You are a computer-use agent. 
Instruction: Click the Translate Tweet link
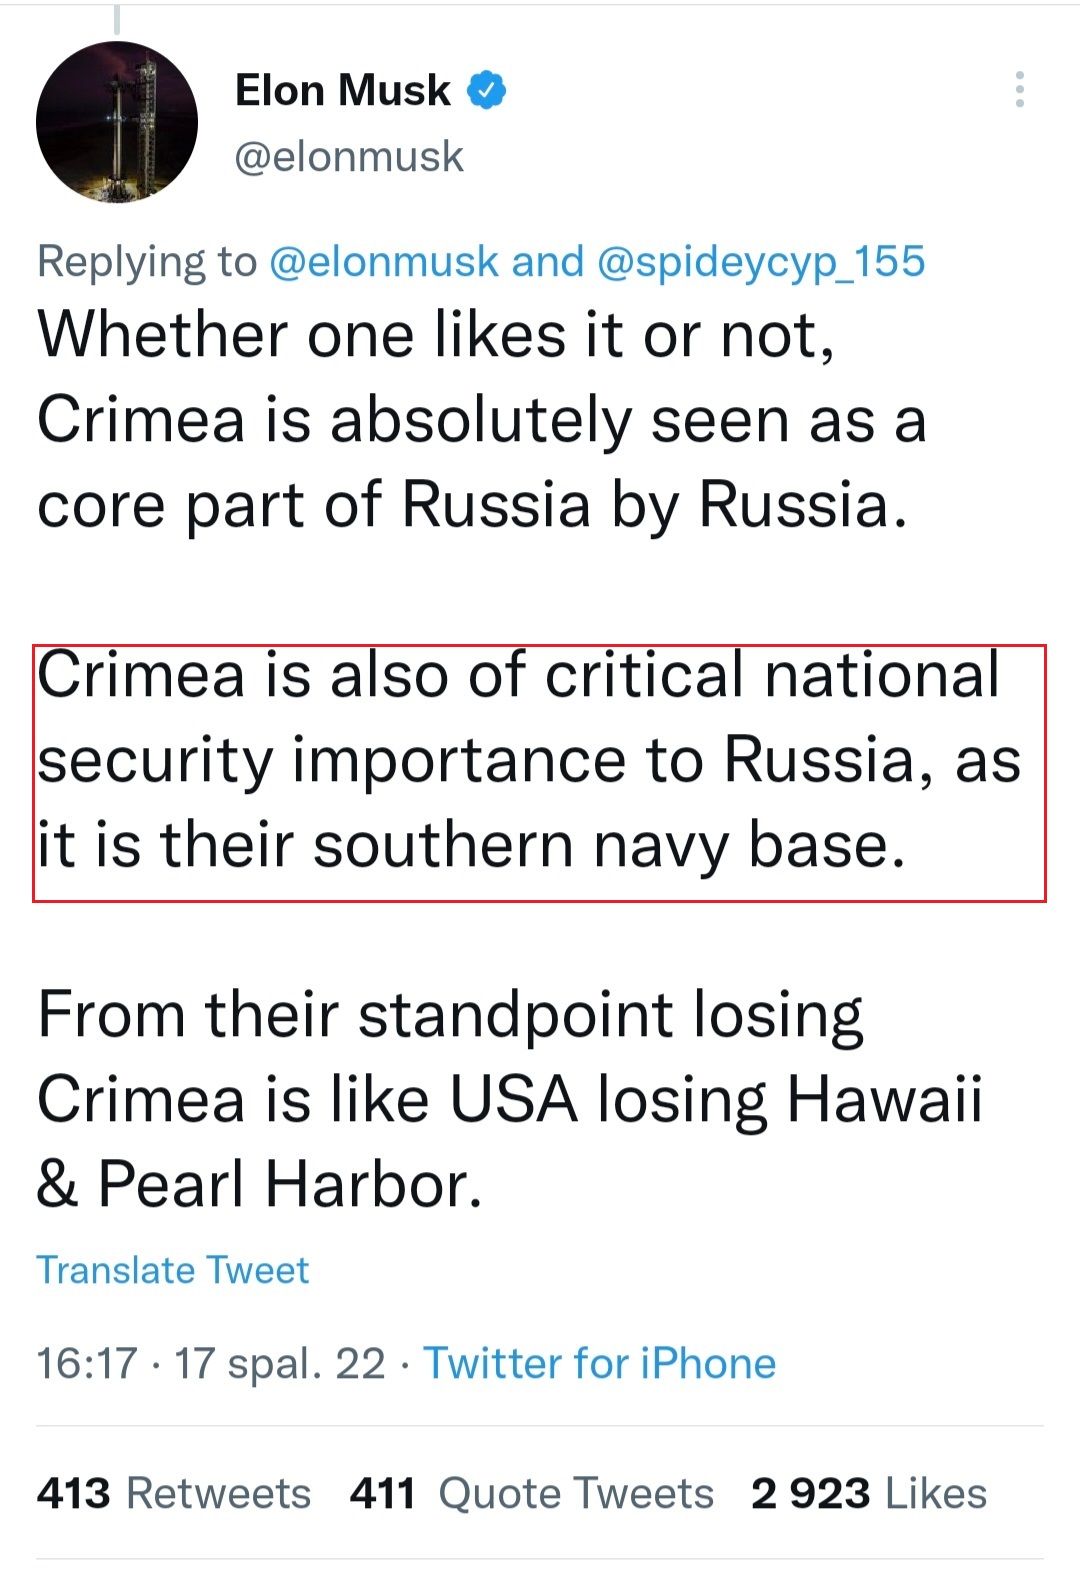(x=173, y=1270)
